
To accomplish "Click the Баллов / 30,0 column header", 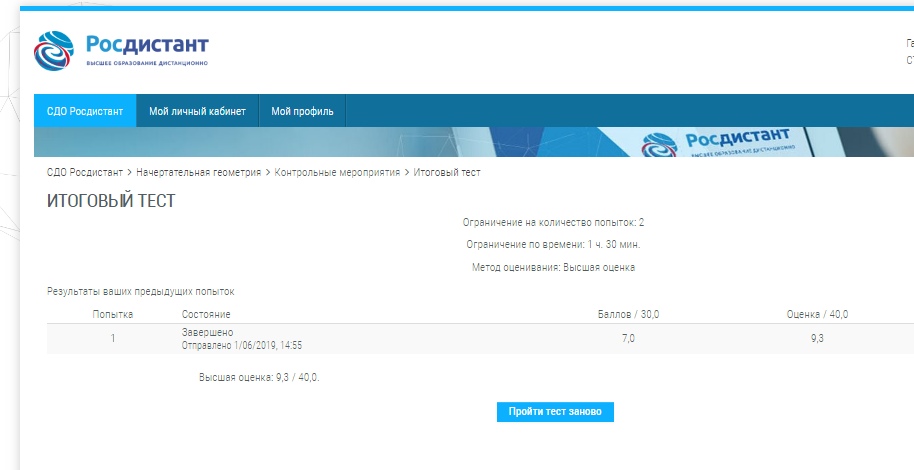I will coord(628,314).
